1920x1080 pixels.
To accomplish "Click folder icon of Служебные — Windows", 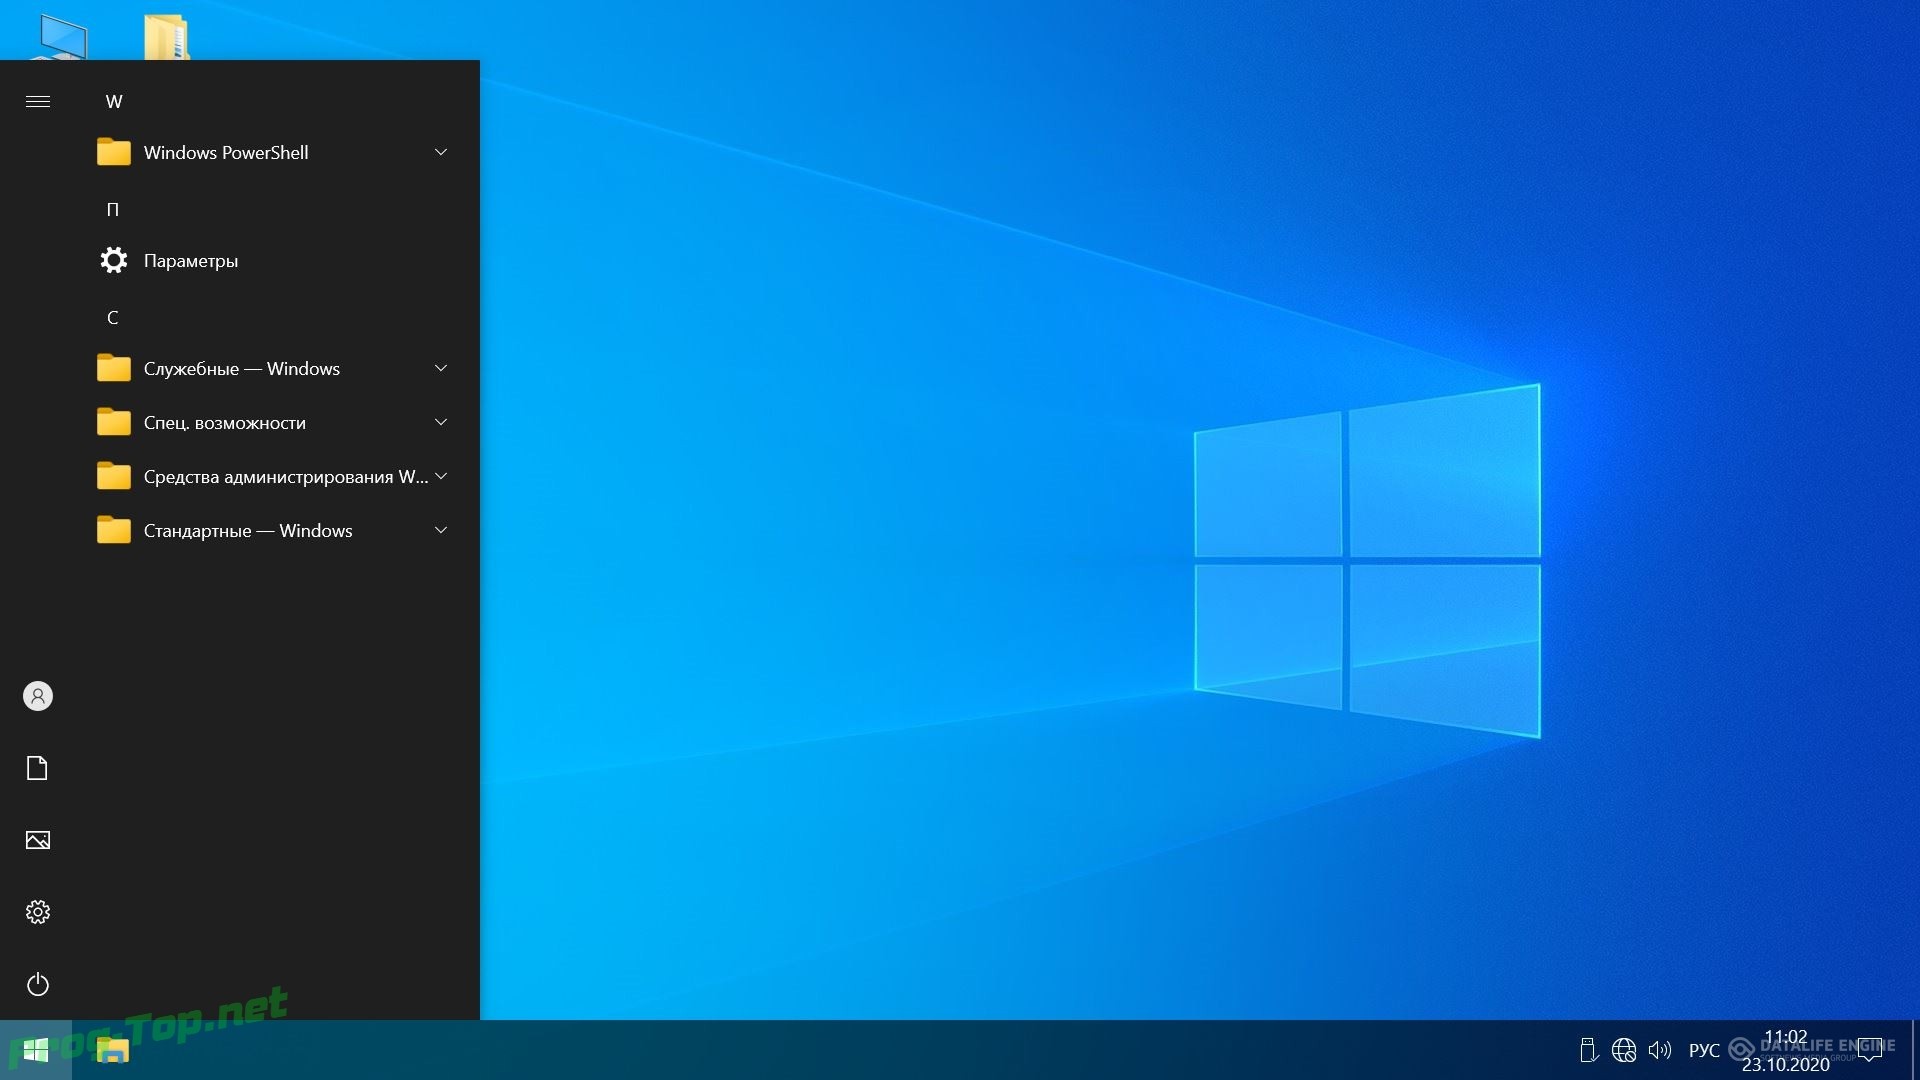I will coord(114,368).
